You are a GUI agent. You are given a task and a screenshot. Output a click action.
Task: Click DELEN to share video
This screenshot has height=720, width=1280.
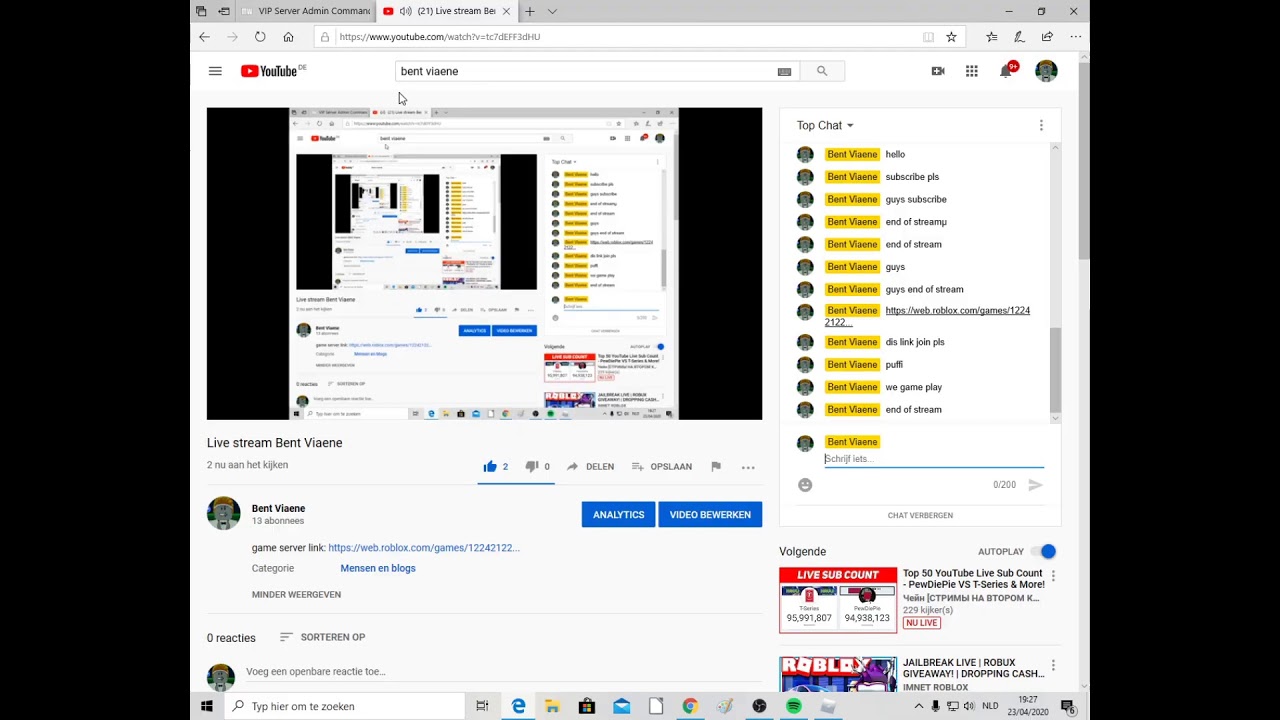pyautogui.click(x=590, y=467)
